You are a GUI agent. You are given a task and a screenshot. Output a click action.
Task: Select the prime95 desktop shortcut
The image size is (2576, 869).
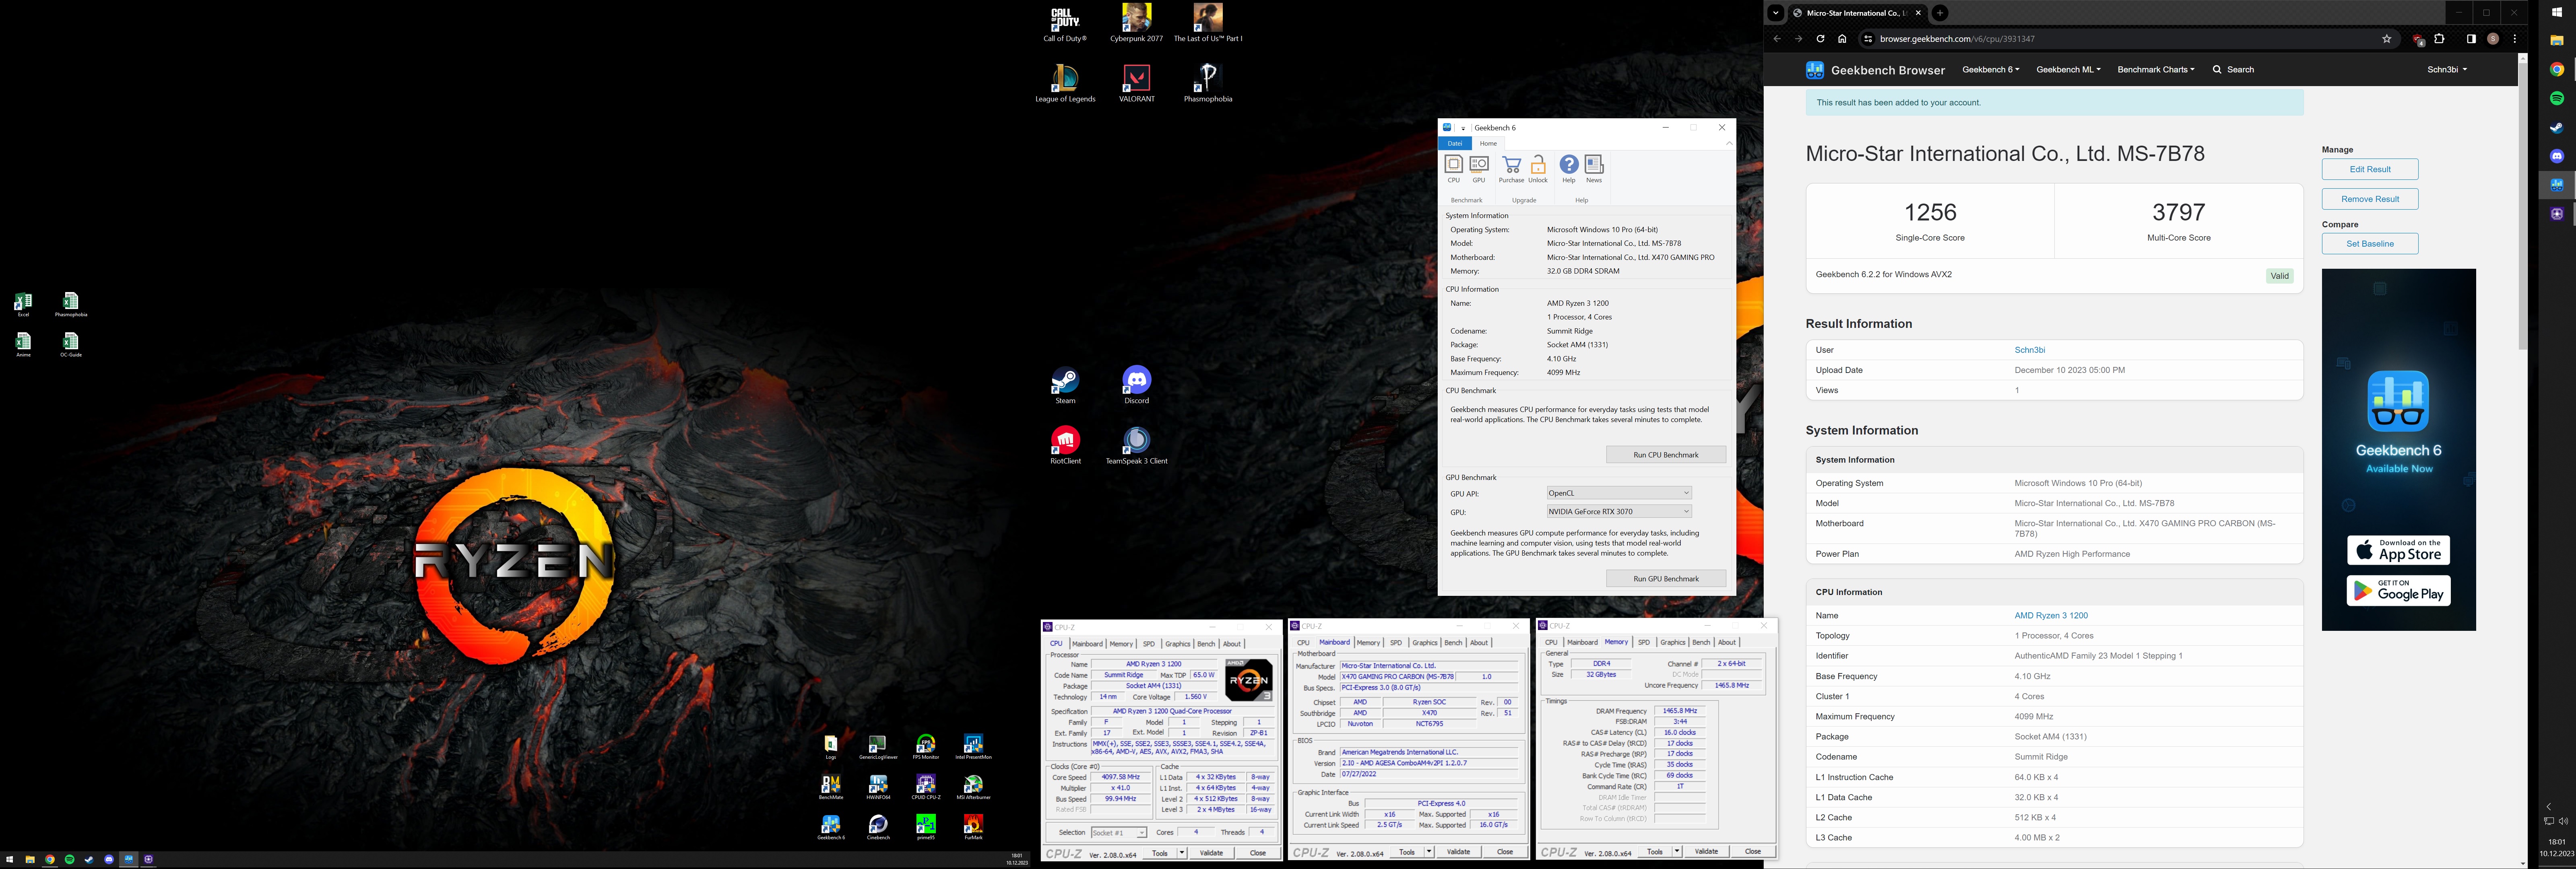[x=926, y=827]
